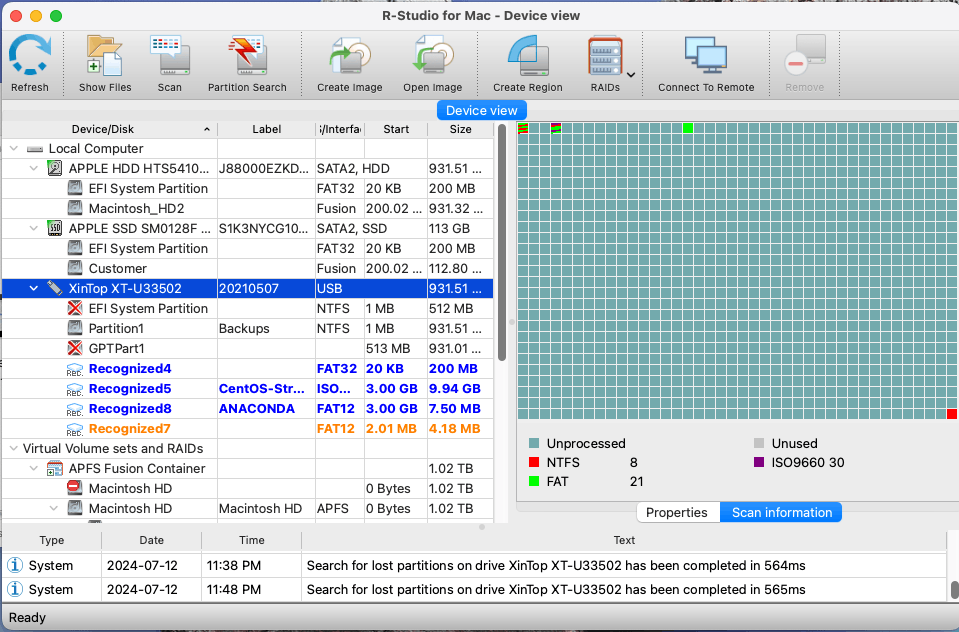
Task: Sort by the Label column header
Action: pyautogui.click(x=267, y=129)
